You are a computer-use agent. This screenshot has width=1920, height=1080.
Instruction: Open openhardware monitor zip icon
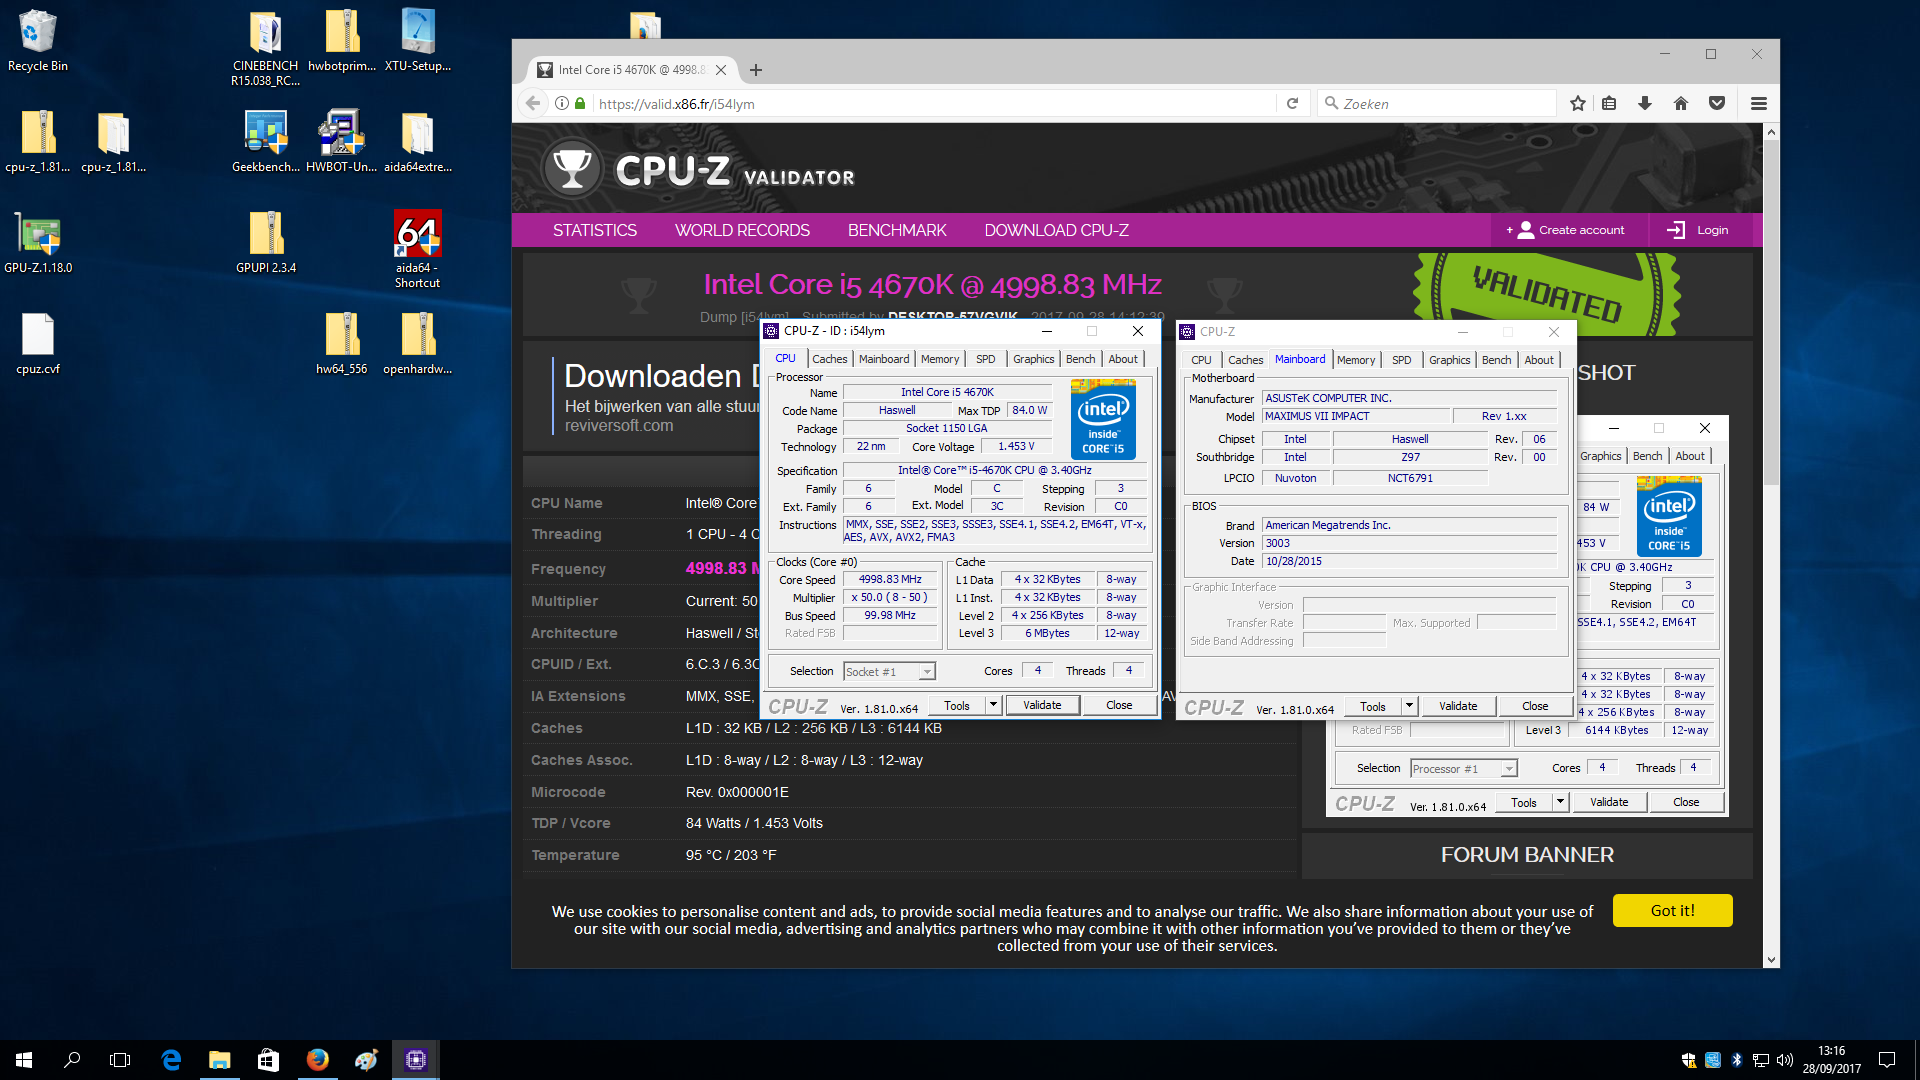pos(418,343)
